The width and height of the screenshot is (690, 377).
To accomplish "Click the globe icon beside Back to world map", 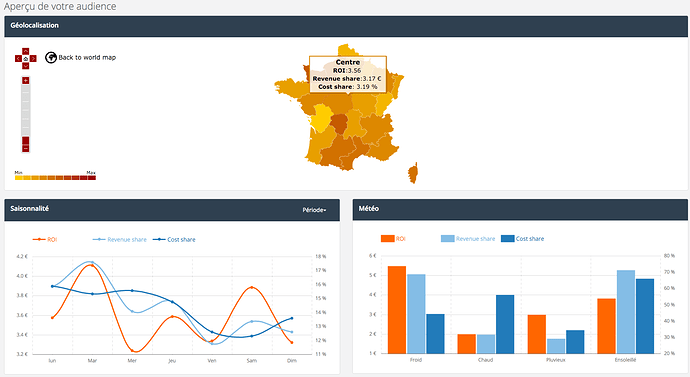I will [x=51, y=58].
